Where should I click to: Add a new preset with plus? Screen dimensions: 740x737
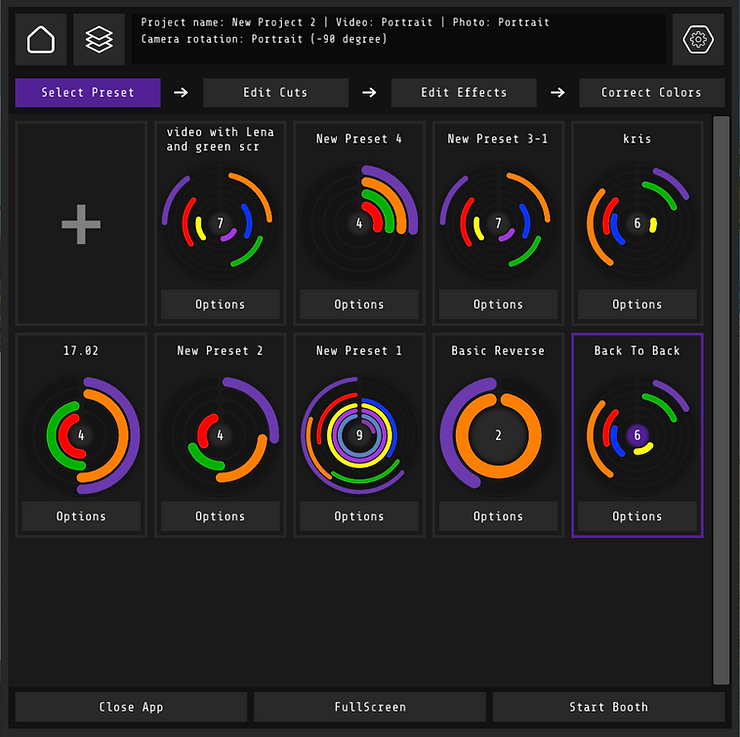coord(81,224)
